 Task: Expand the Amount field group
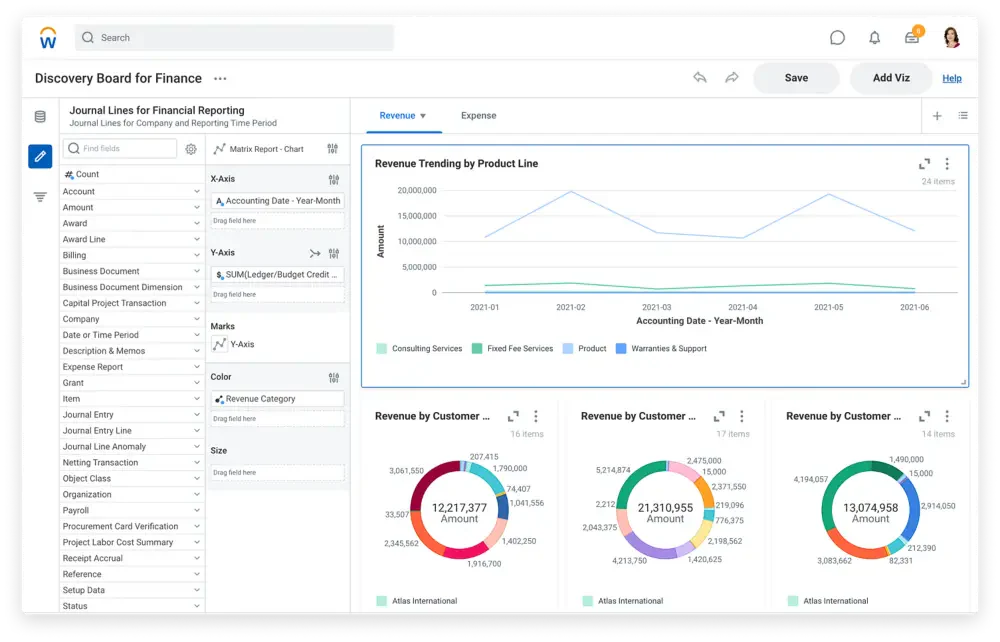coord(197,207)
